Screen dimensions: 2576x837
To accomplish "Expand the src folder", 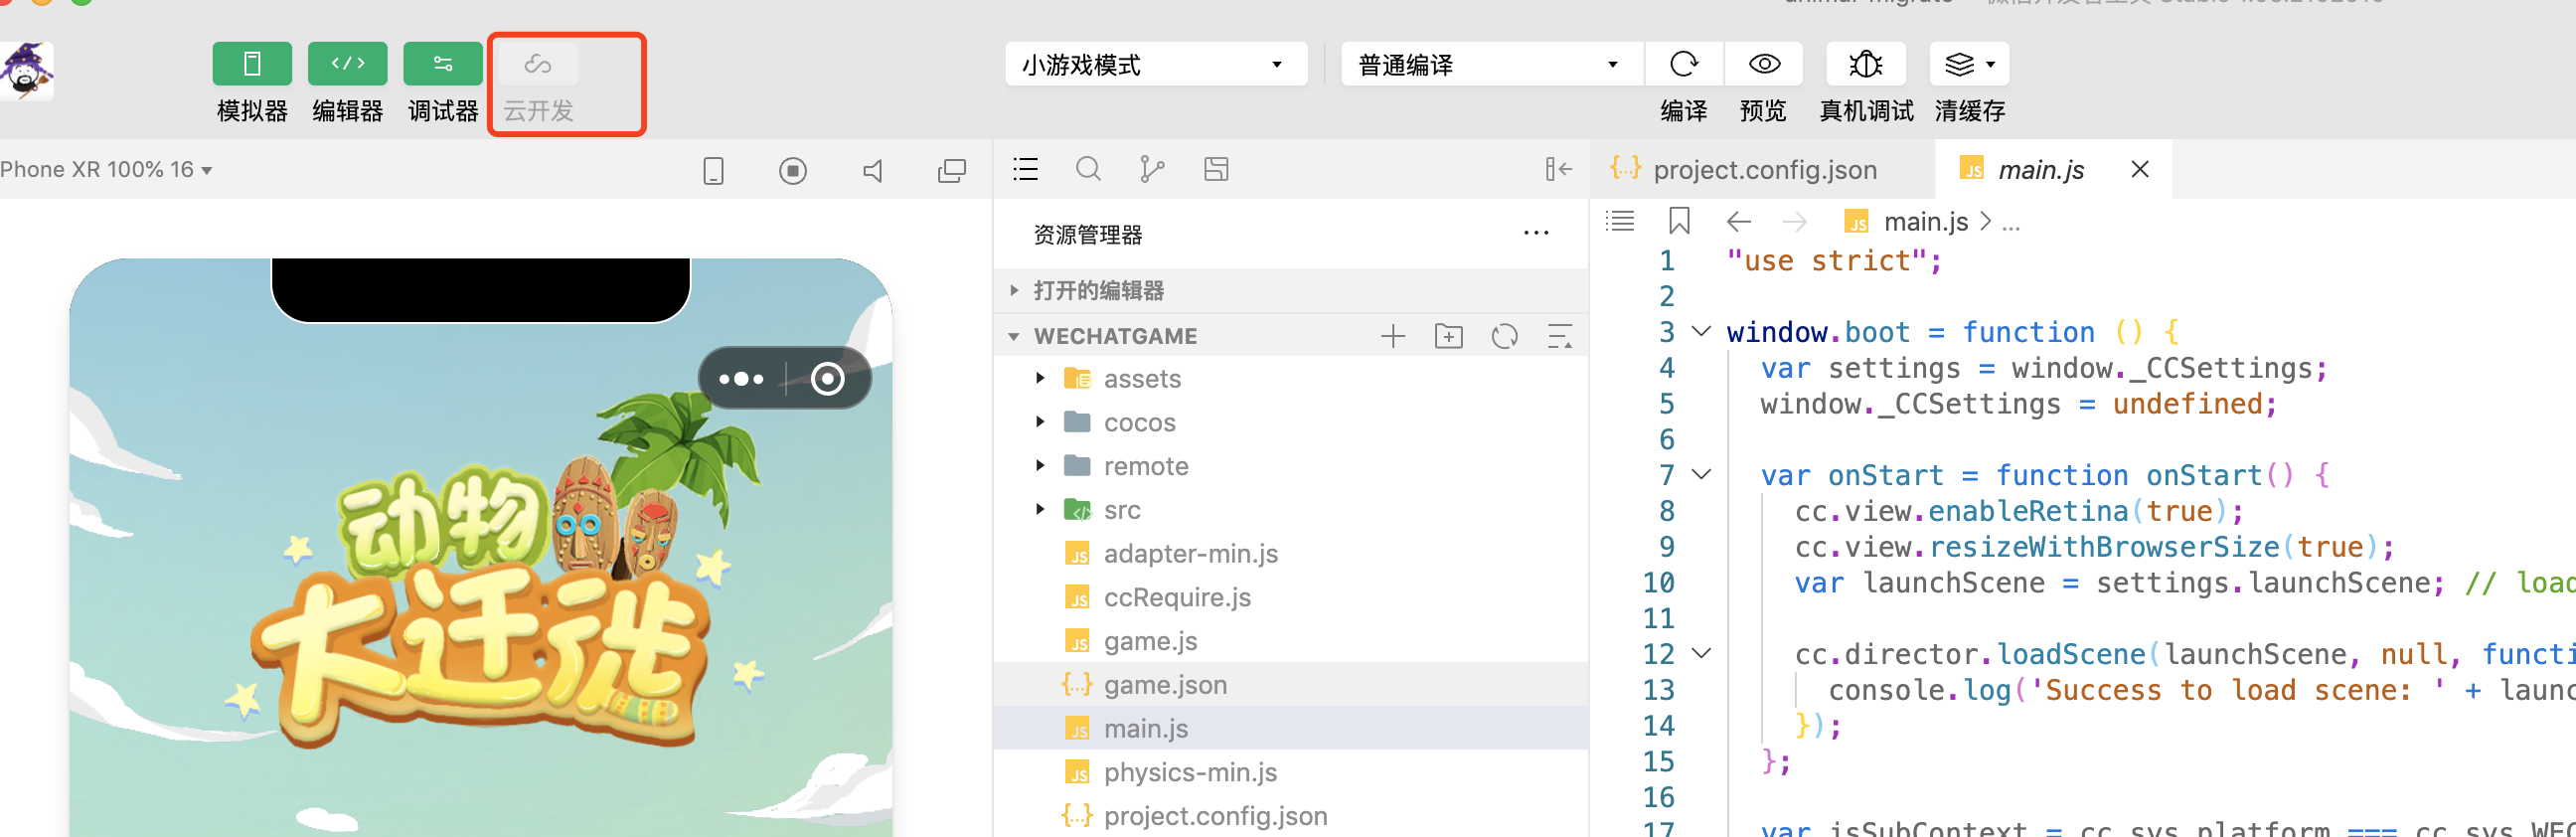I will (1290, 510).
